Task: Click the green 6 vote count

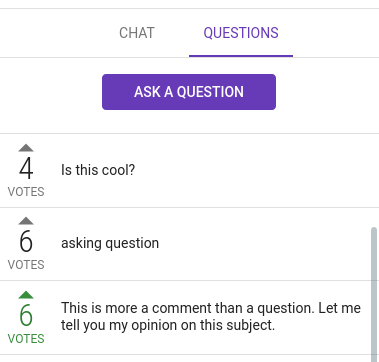Action: [x=26, y=315]
